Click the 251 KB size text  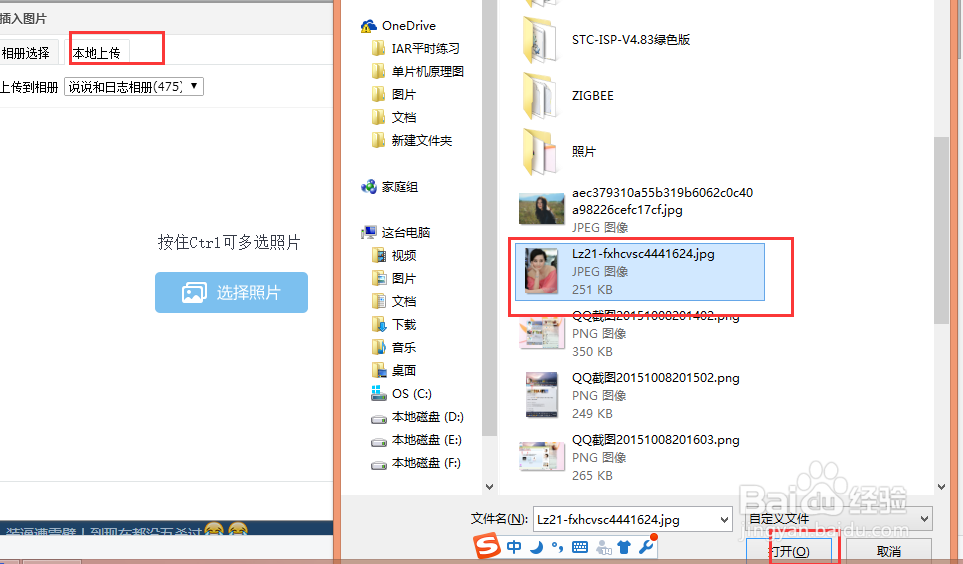(592, 289)
